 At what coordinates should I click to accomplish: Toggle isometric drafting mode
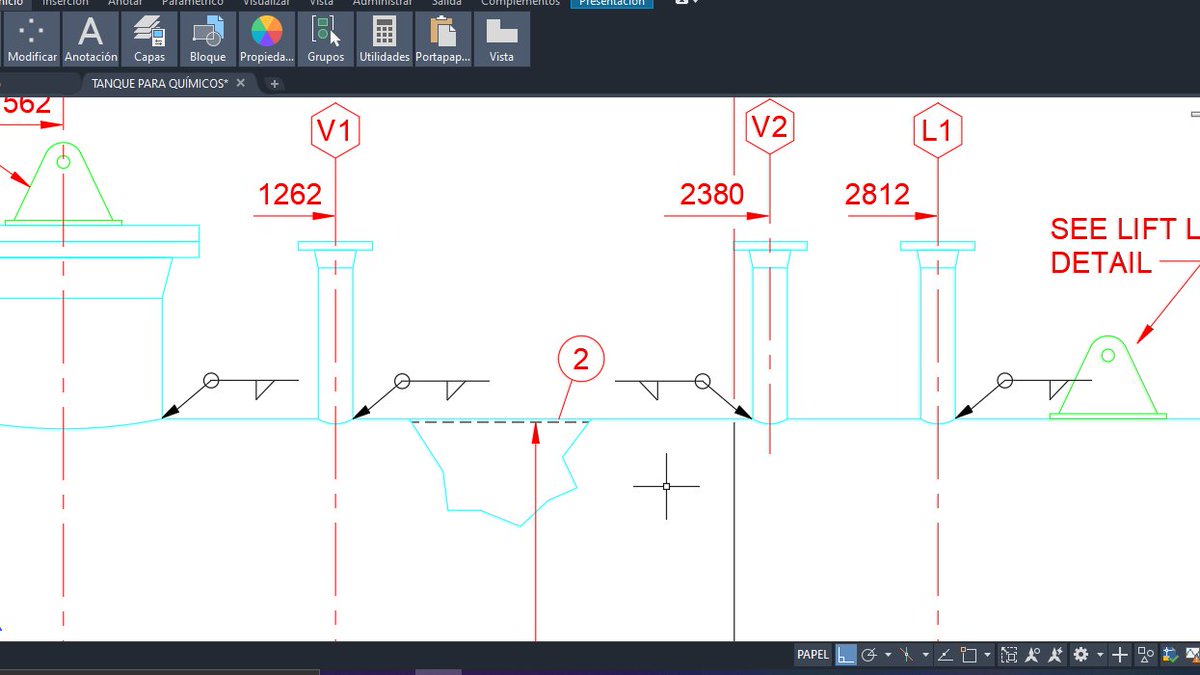tap(906, 654)
